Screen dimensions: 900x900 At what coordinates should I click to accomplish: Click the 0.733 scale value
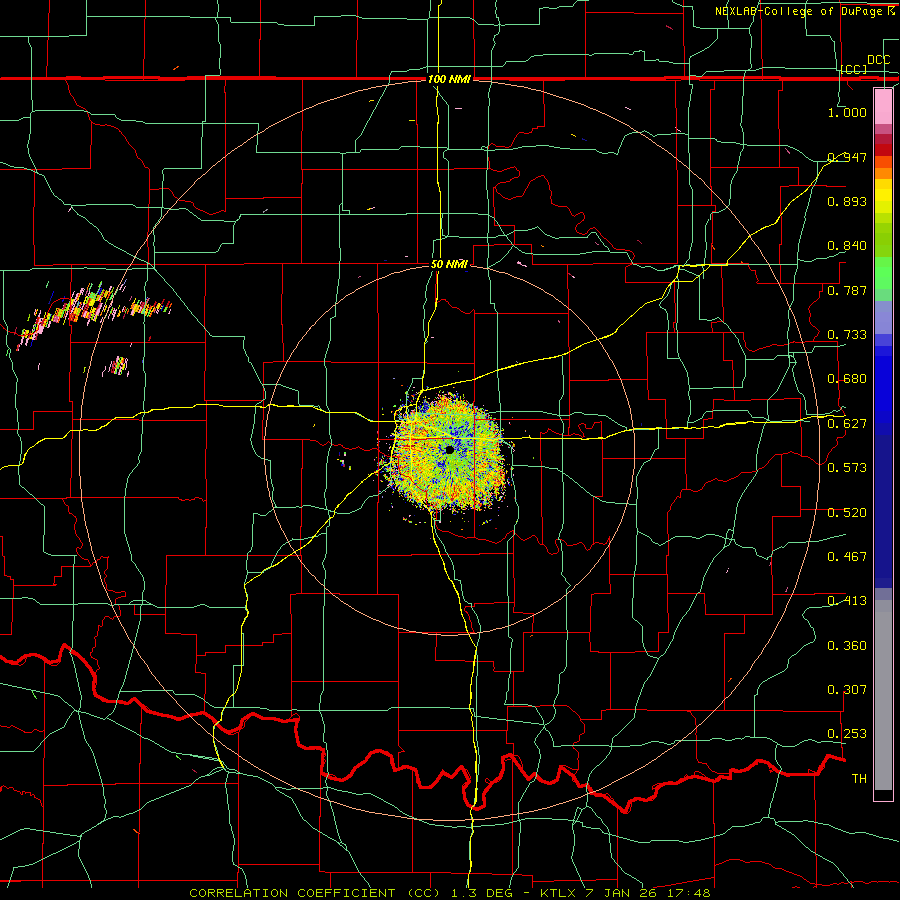coord(847,335)
